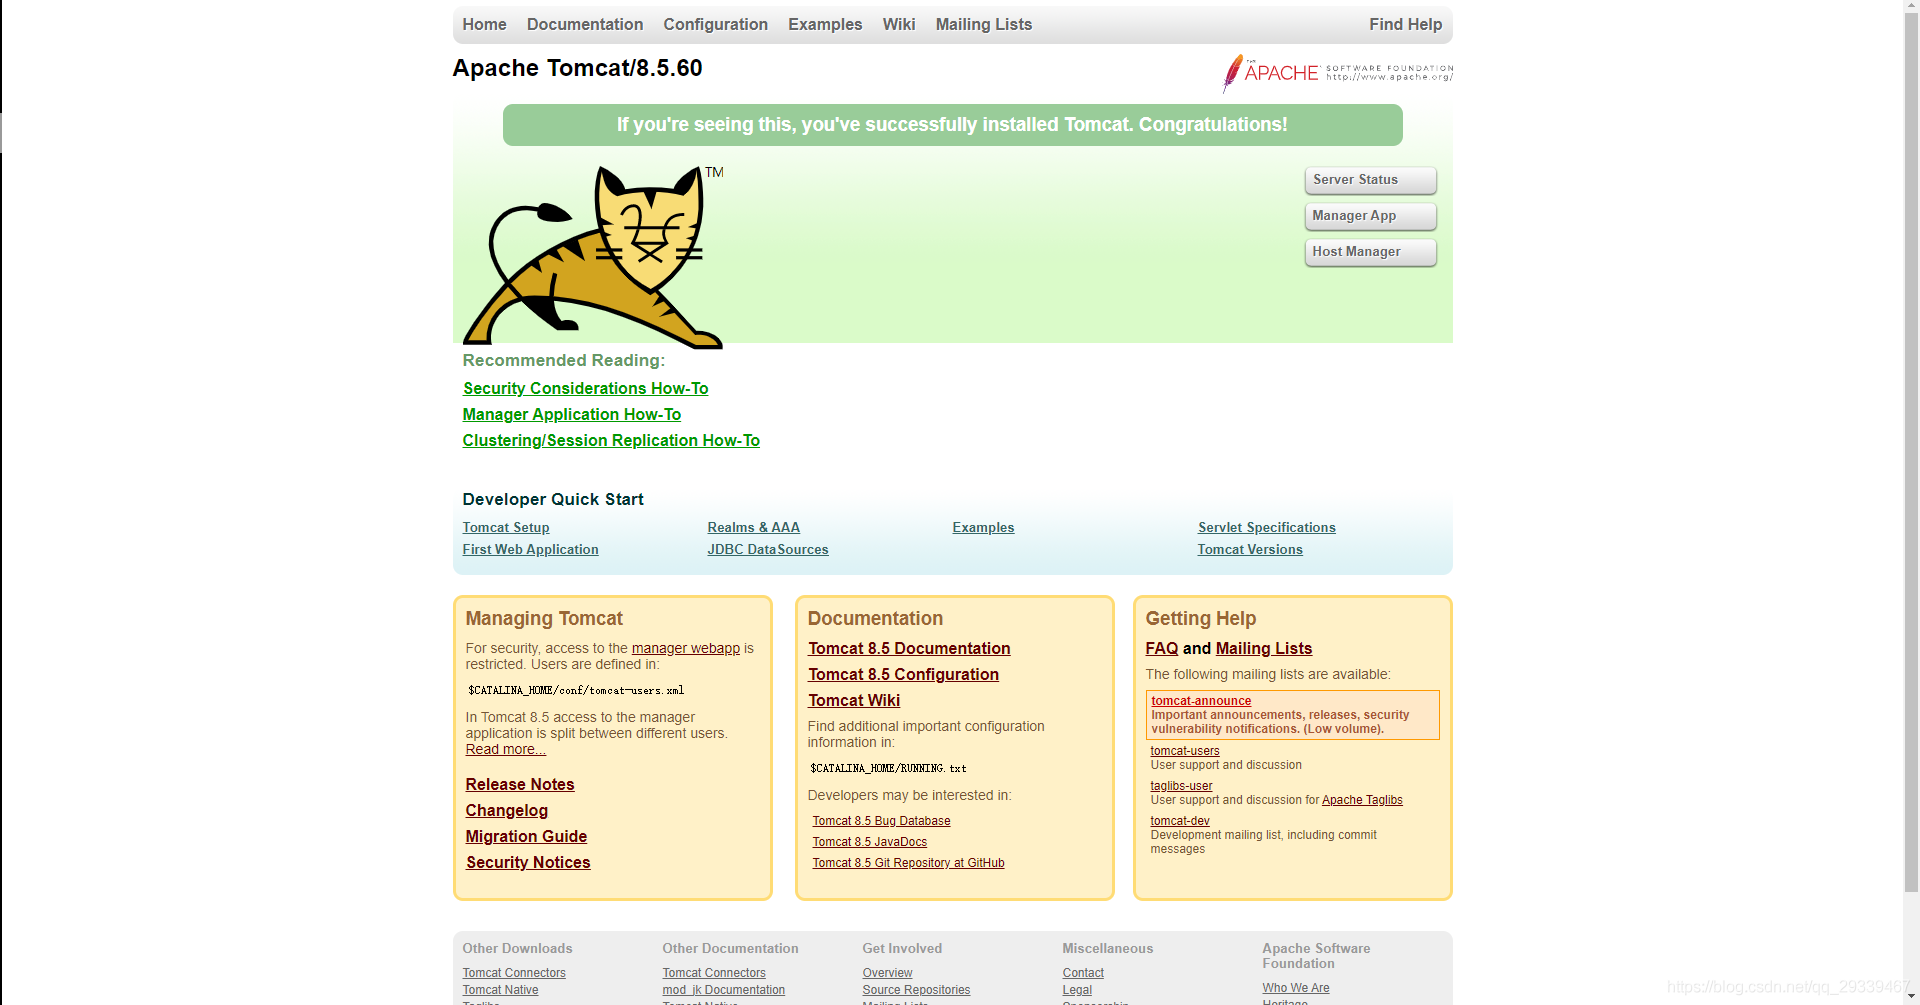Open the Release Notes link
Viewport: 1920px width, 1005px height.
click(x=520, y=784)
